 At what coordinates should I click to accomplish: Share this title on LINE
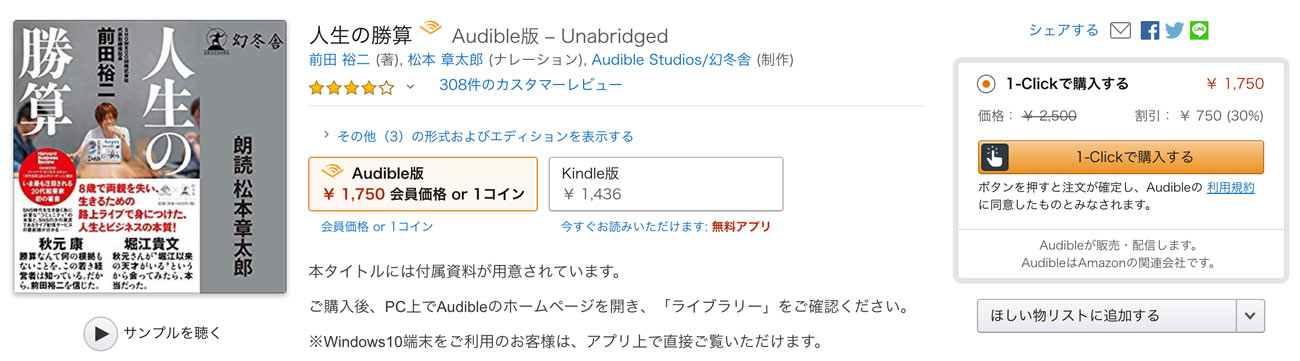(1199, 30)
